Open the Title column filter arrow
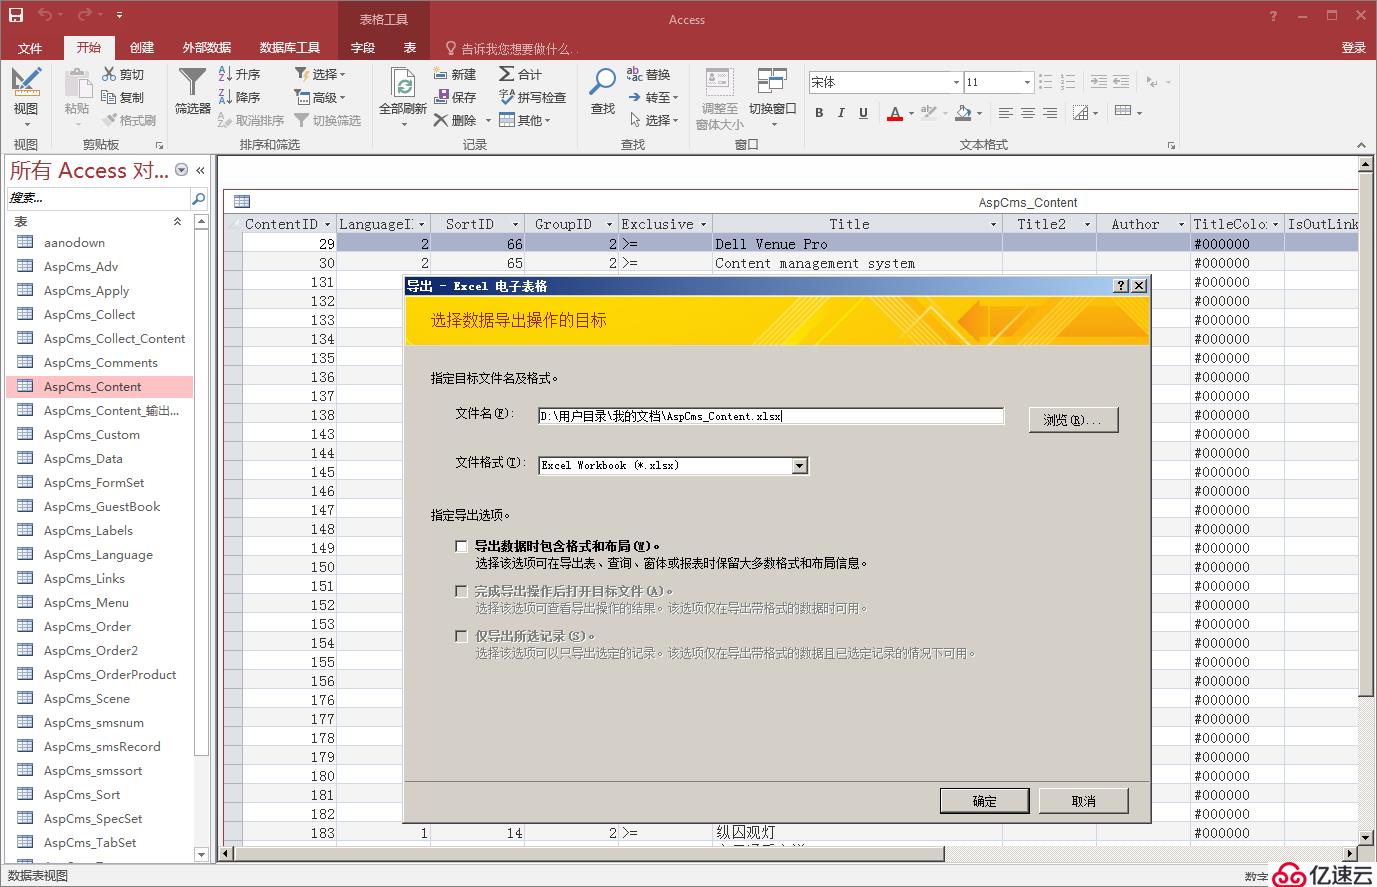1377x887 pixels. pyautogui.click(x=993, y=224)
